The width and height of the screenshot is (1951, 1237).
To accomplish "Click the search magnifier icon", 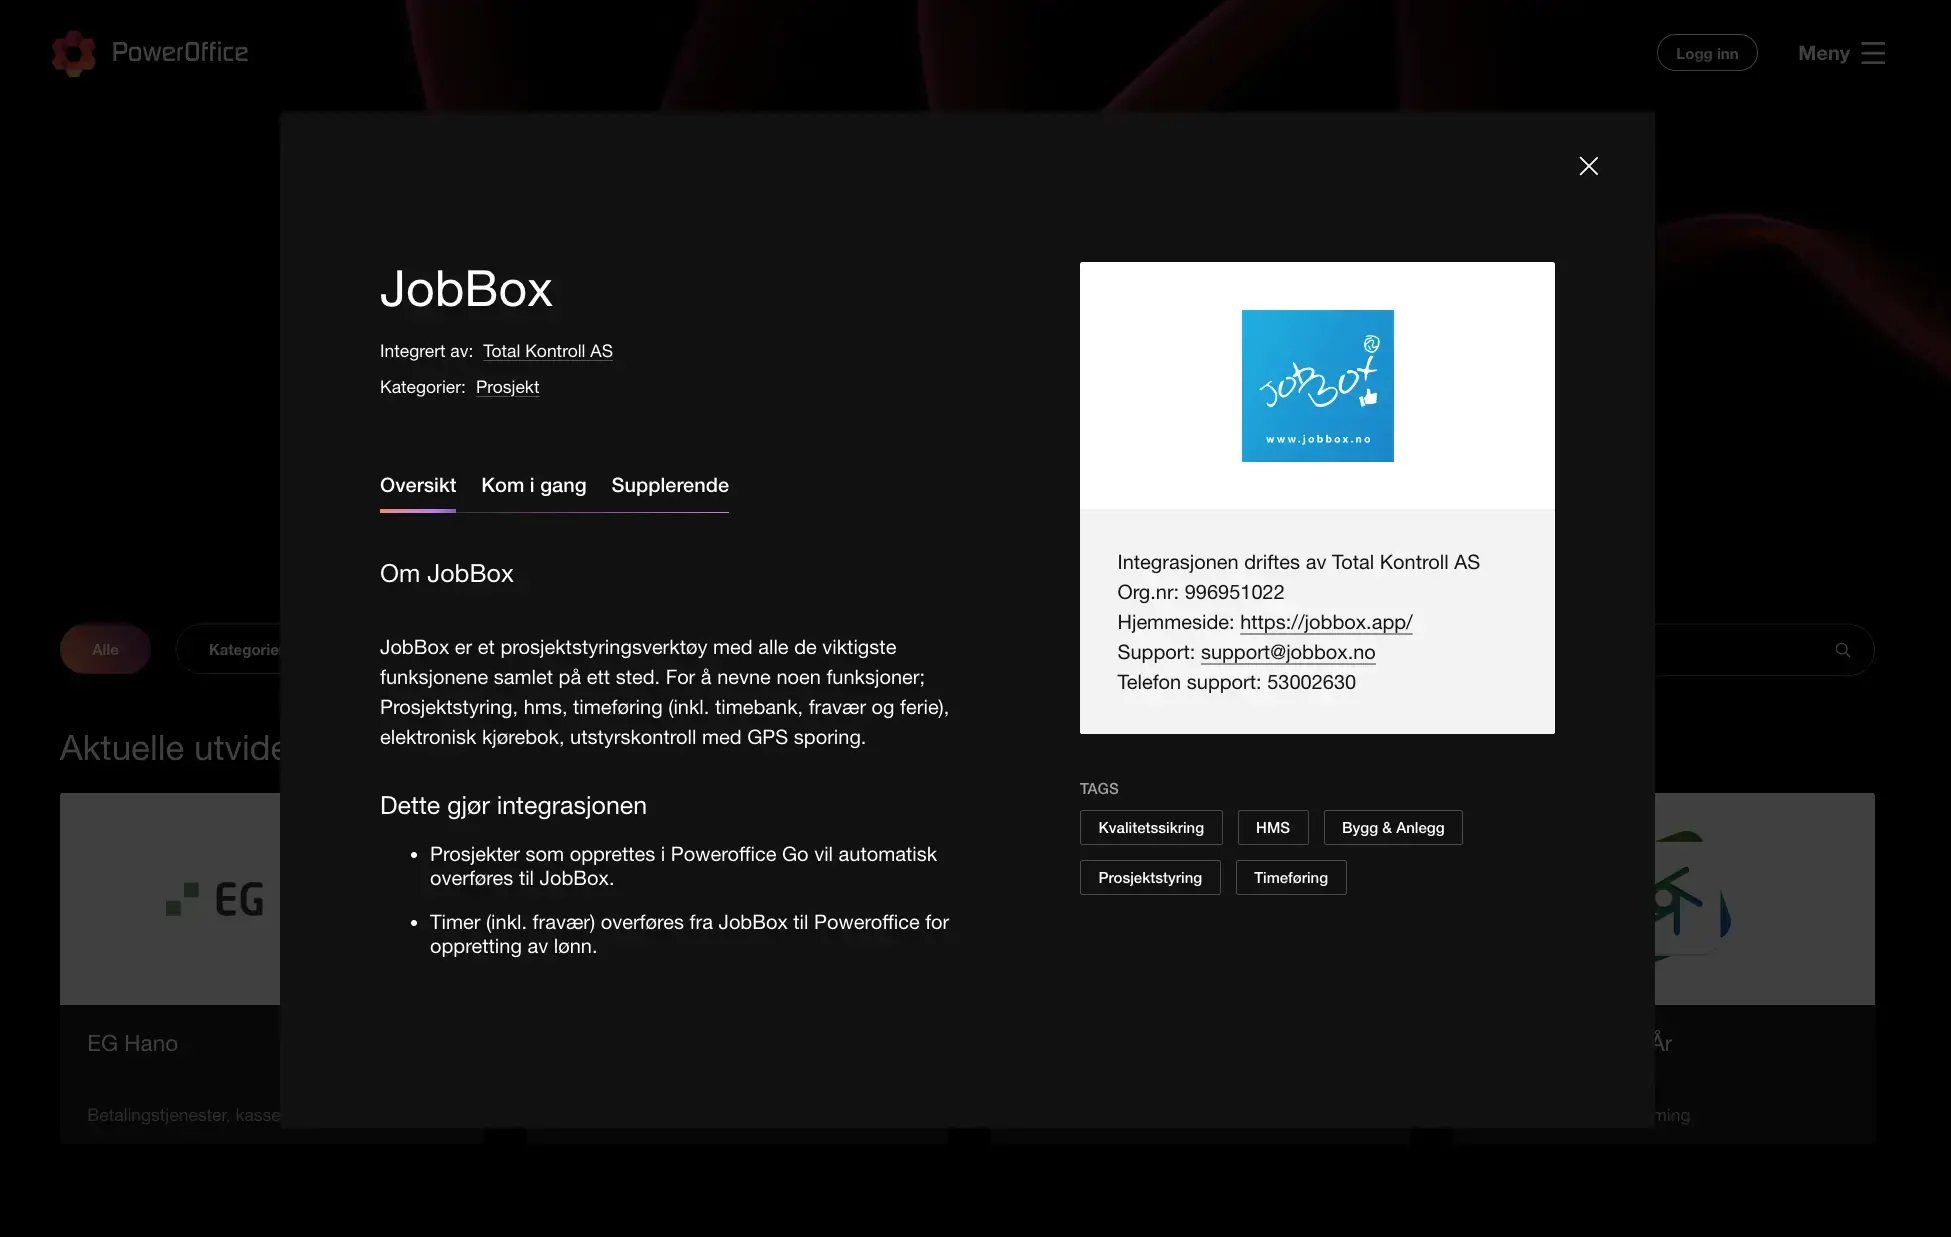I will click(1842, 650).
